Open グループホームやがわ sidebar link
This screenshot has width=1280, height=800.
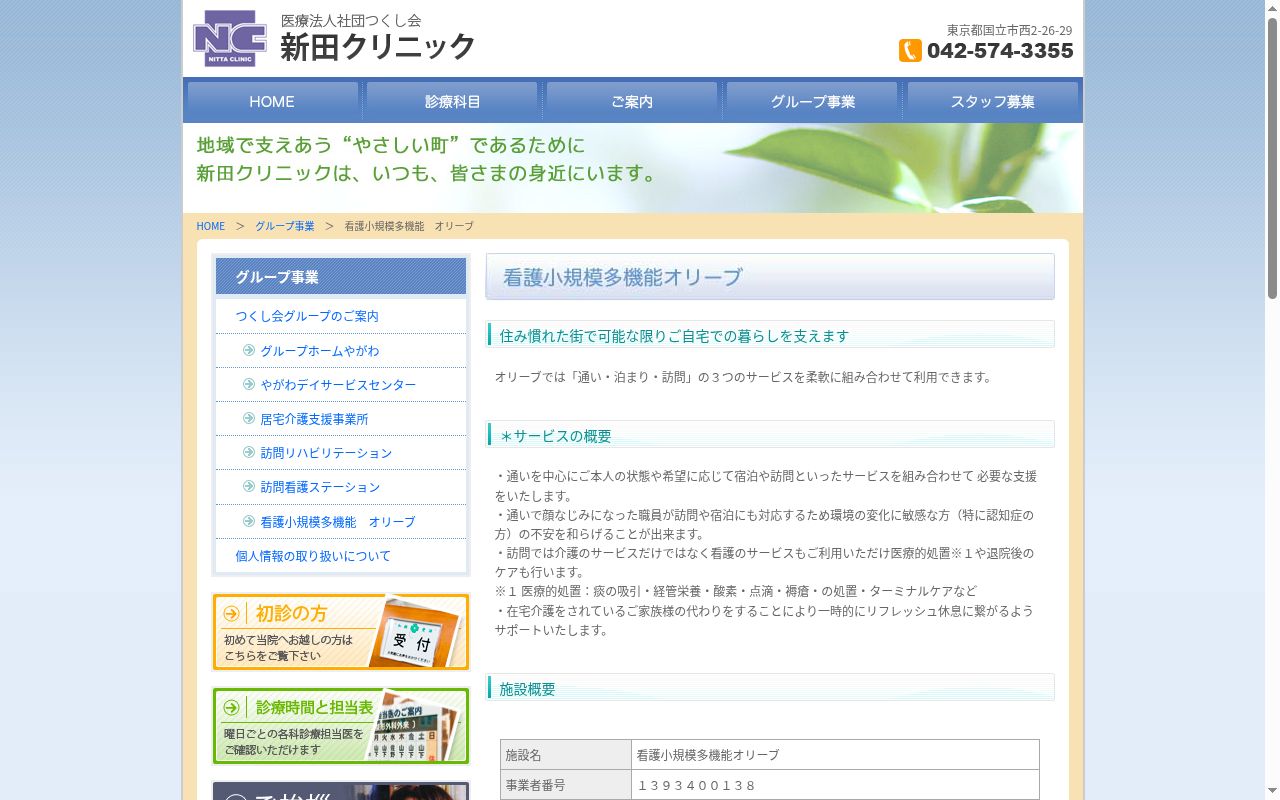click(x=320, y=351)
